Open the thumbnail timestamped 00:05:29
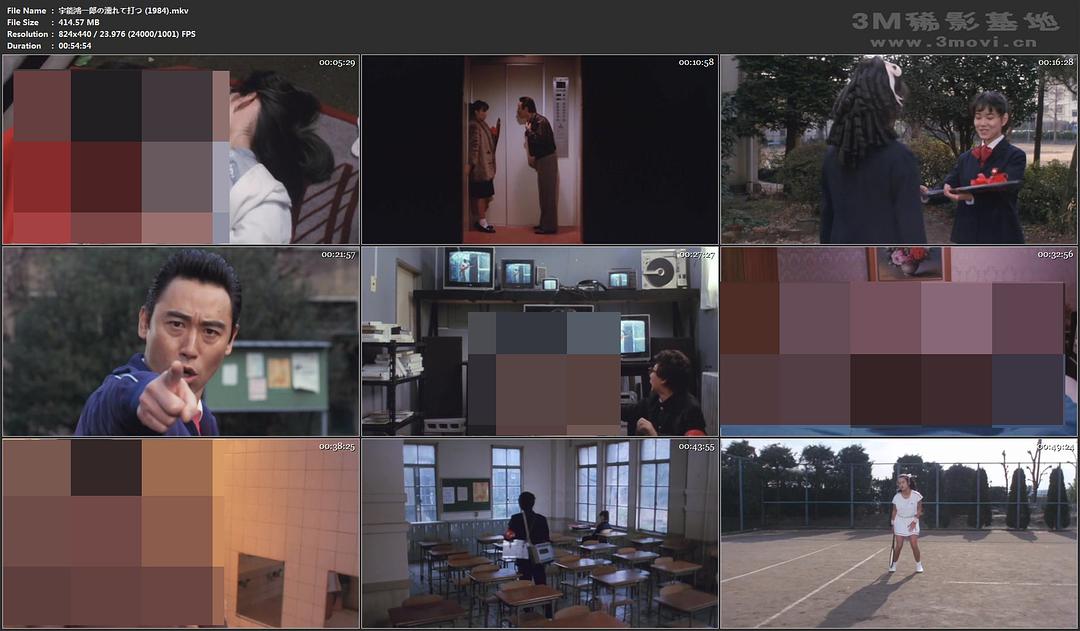The height and width of the screenshot is (631, 1080). [x=180, y=150]
